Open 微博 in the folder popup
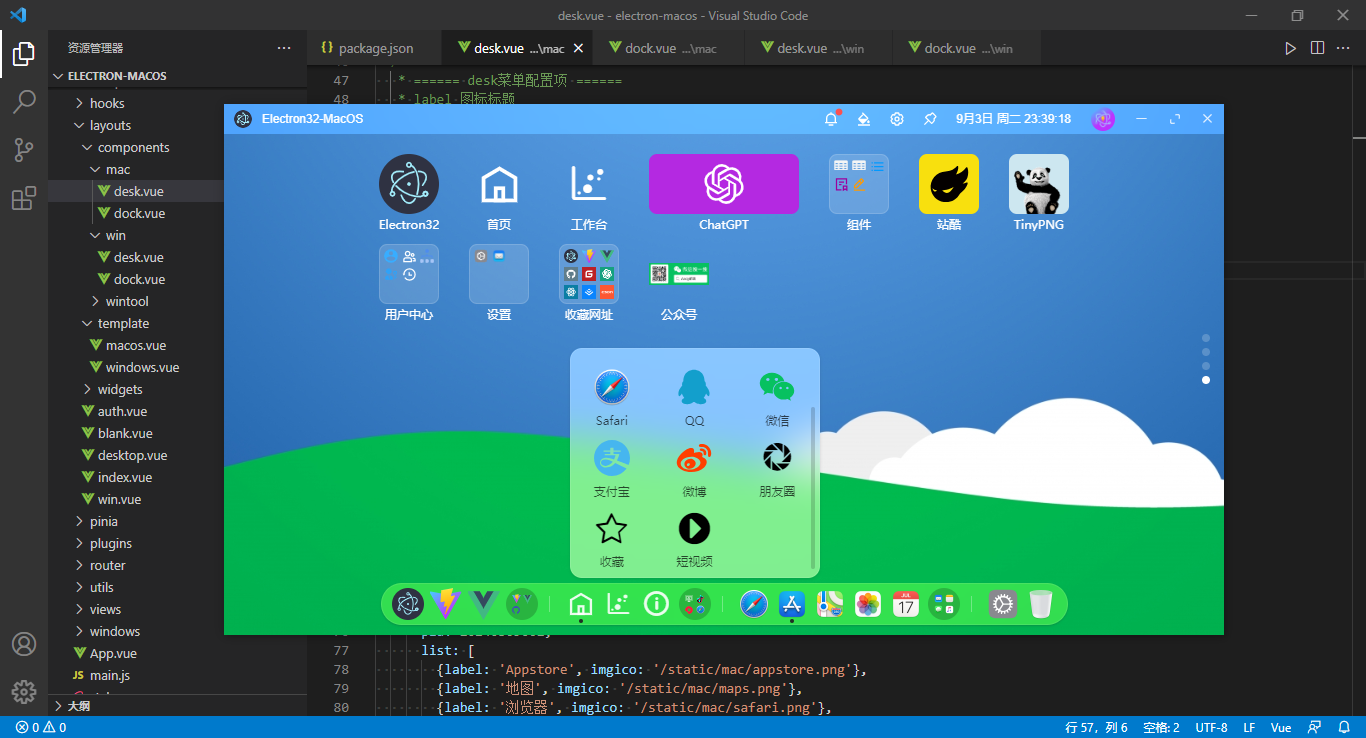 694,458
